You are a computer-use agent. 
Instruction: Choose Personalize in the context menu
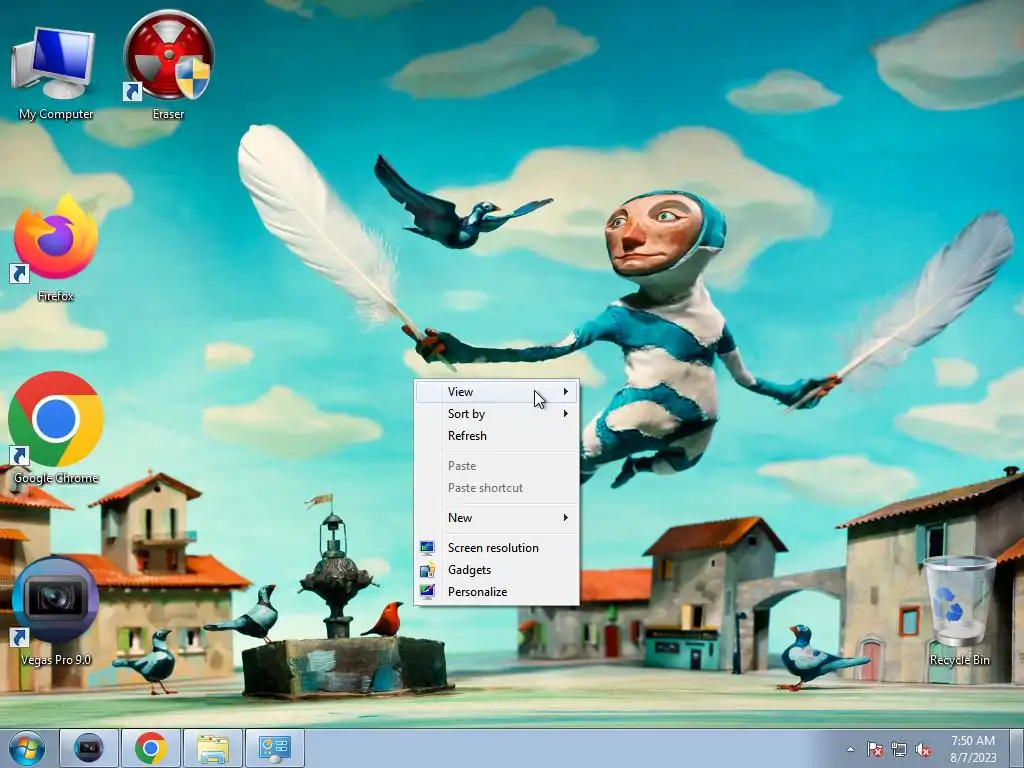496,592
